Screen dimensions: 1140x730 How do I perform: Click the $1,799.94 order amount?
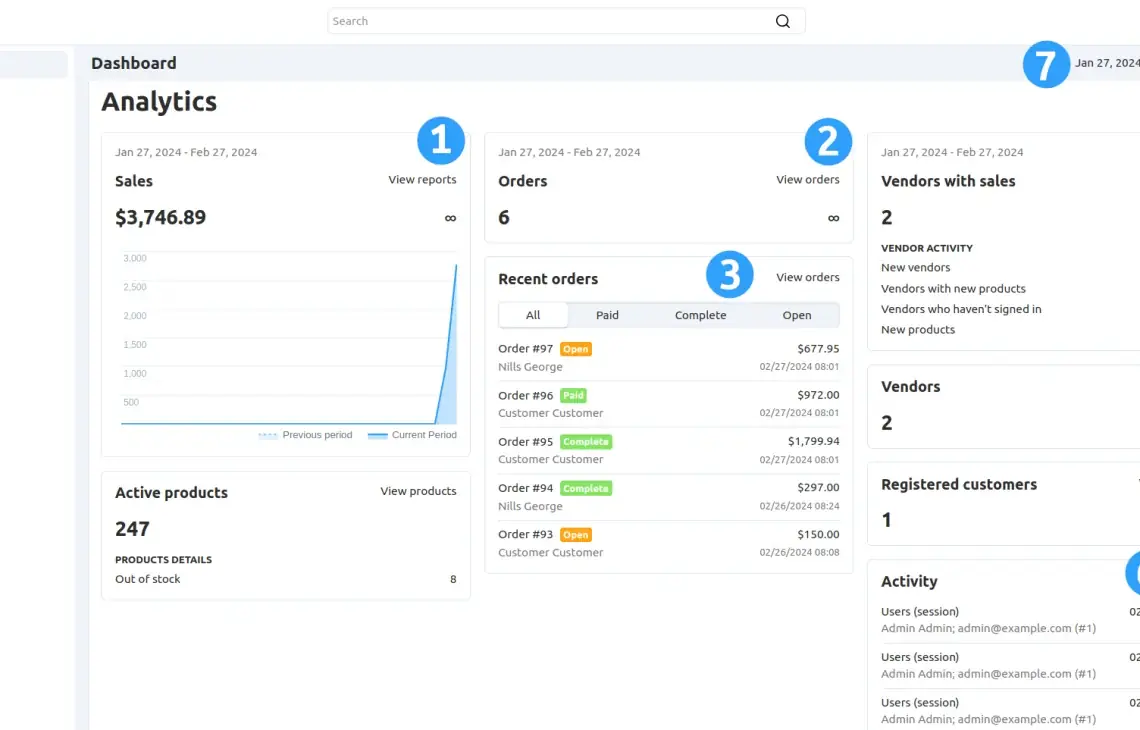coord(814,441)
